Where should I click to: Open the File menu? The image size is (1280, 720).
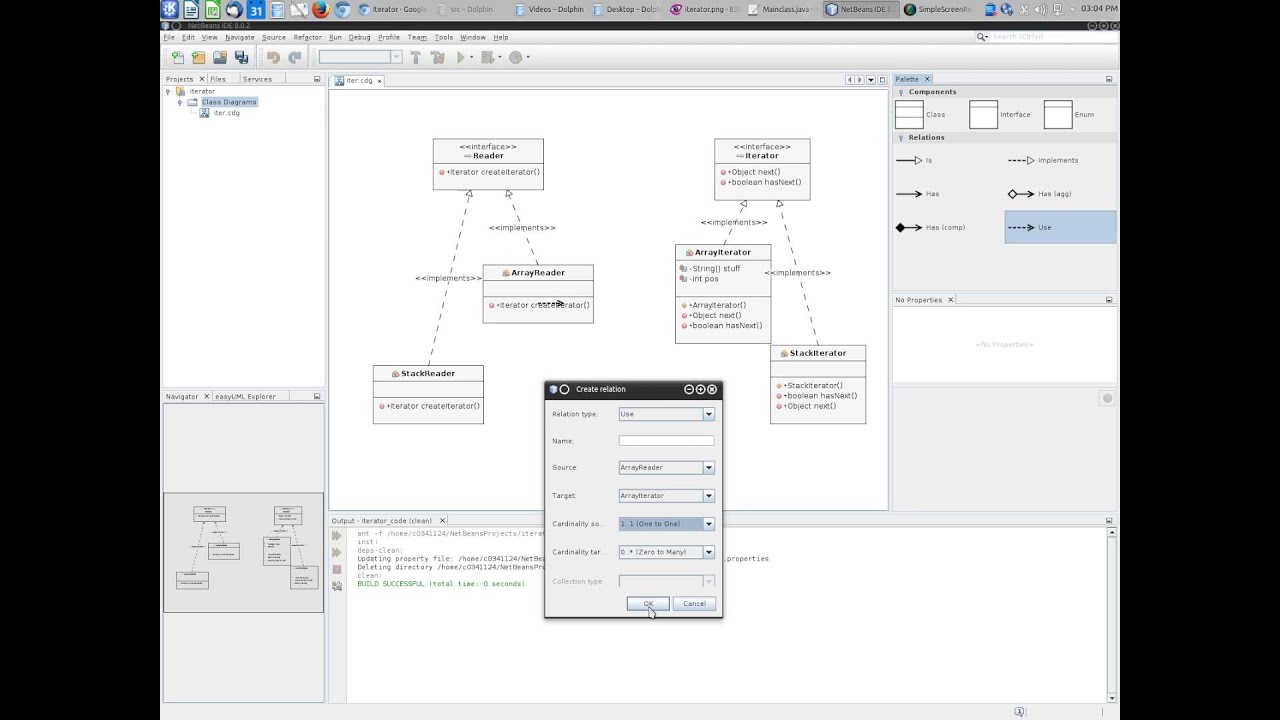pos(169,37)
